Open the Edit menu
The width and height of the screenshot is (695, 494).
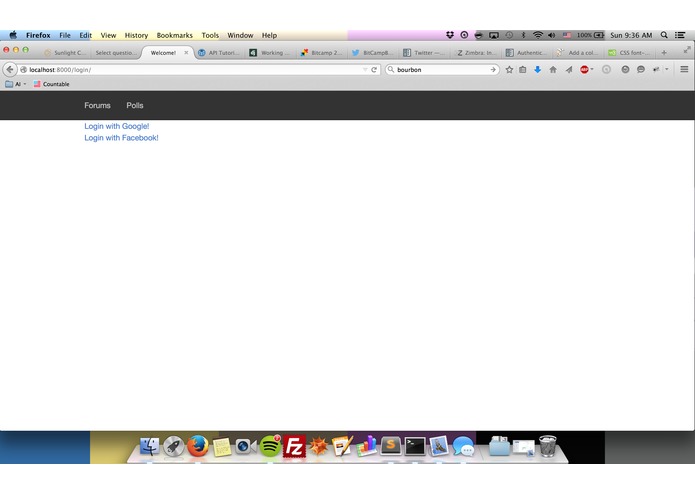[85, 35]
